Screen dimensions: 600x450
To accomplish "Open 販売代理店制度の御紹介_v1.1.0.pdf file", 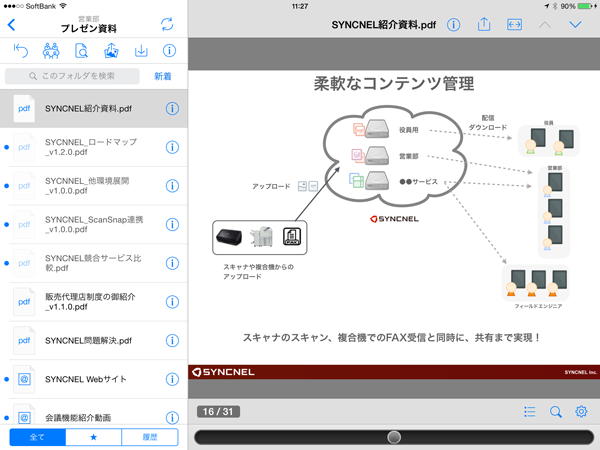I will 94,302.
